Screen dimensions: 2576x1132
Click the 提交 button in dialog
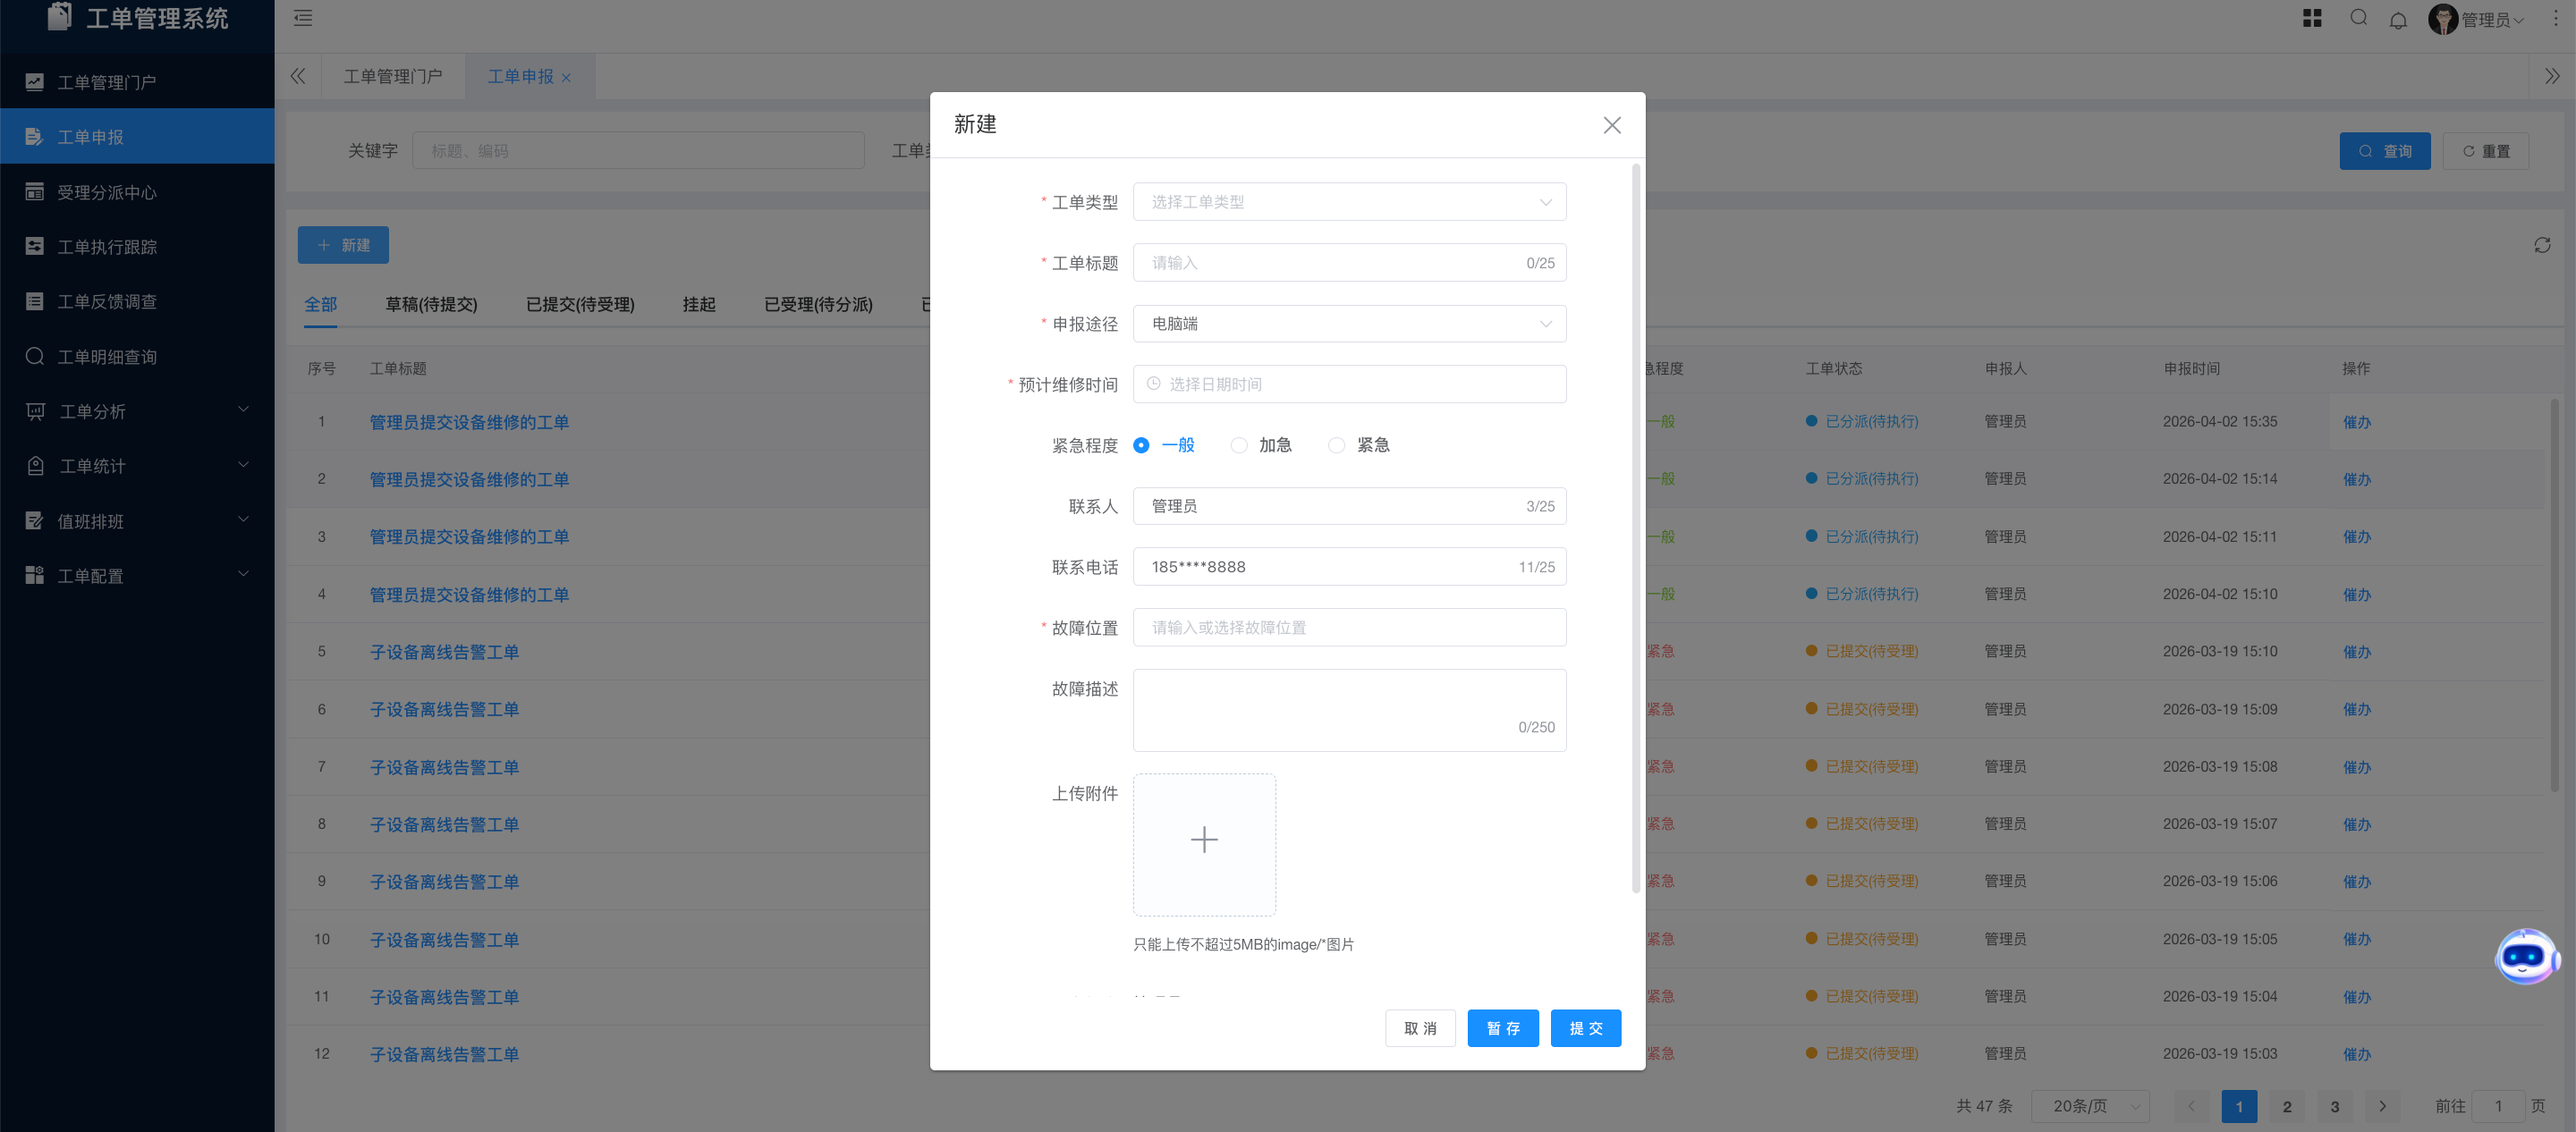(1586, 1028)
